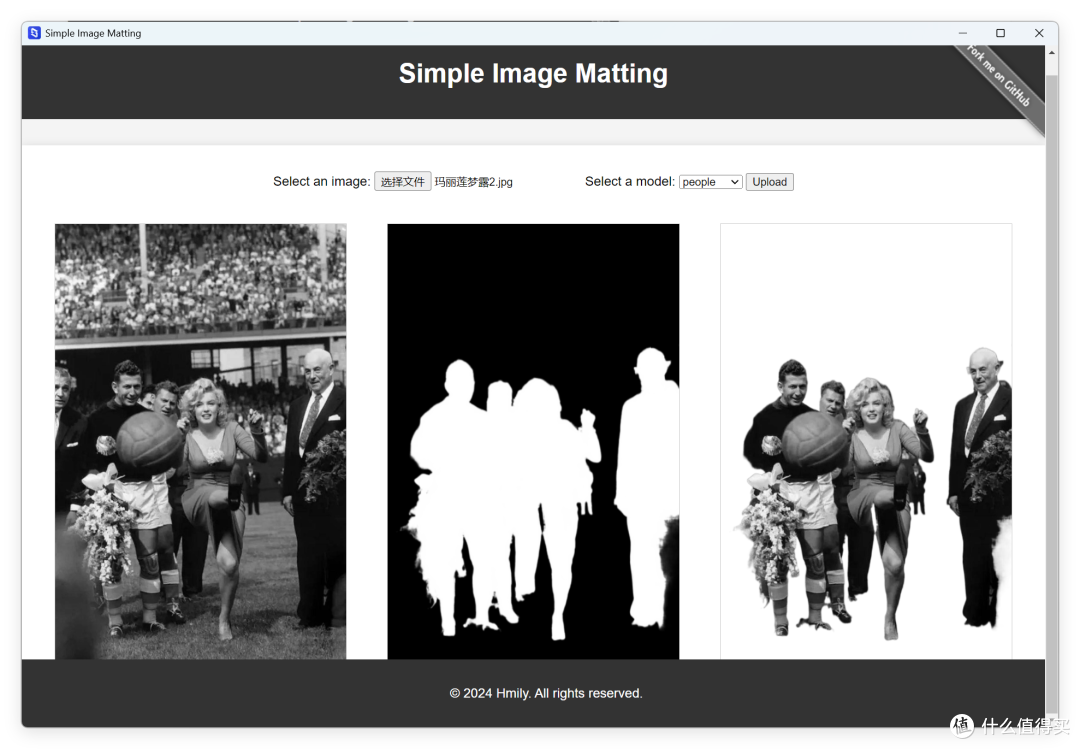
Task: Click the Select an image label
Action: point(322,181)
